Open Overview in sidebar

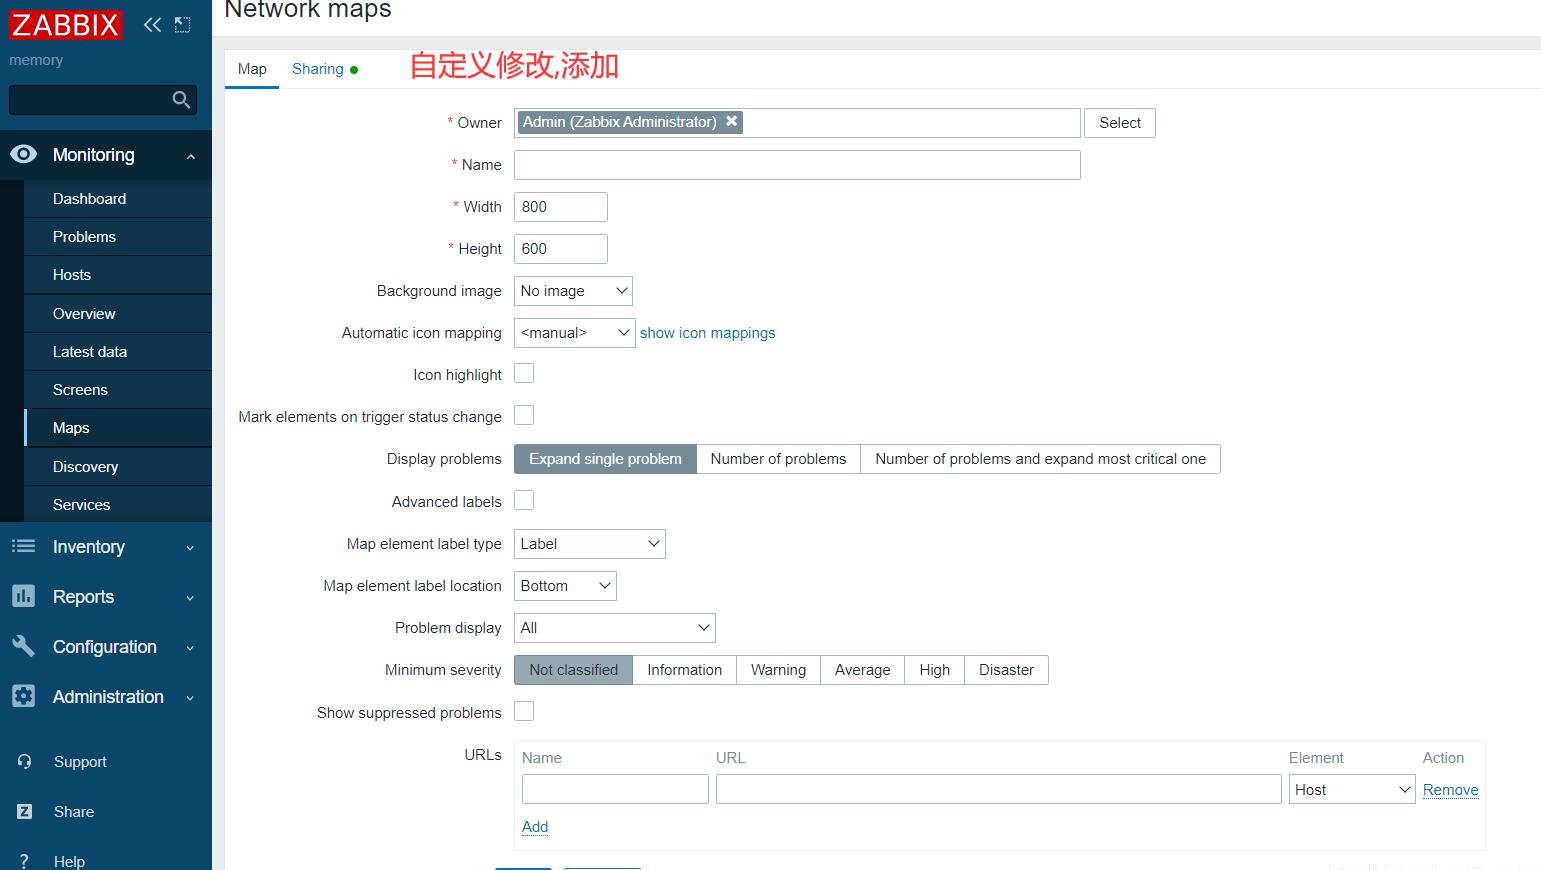point(118,313)
